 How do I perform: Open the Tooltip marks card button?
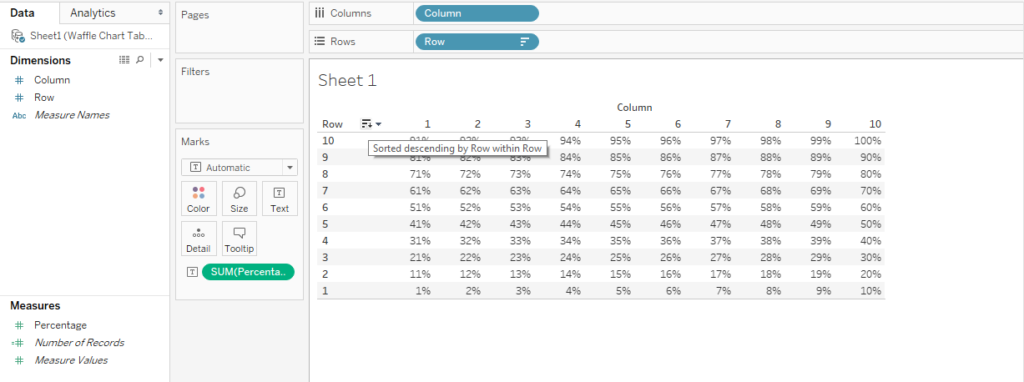pos(239,238)
